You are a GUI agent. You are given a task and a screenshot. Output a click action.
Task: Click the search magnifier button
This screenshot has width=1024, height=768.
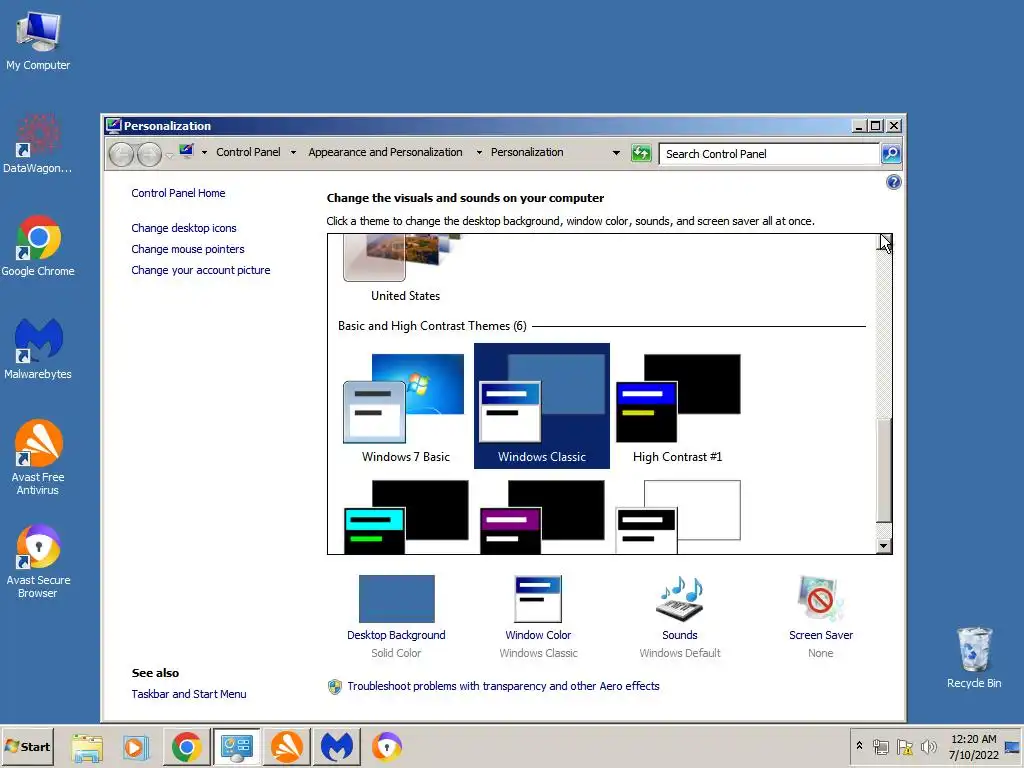(x=891, y=154)
